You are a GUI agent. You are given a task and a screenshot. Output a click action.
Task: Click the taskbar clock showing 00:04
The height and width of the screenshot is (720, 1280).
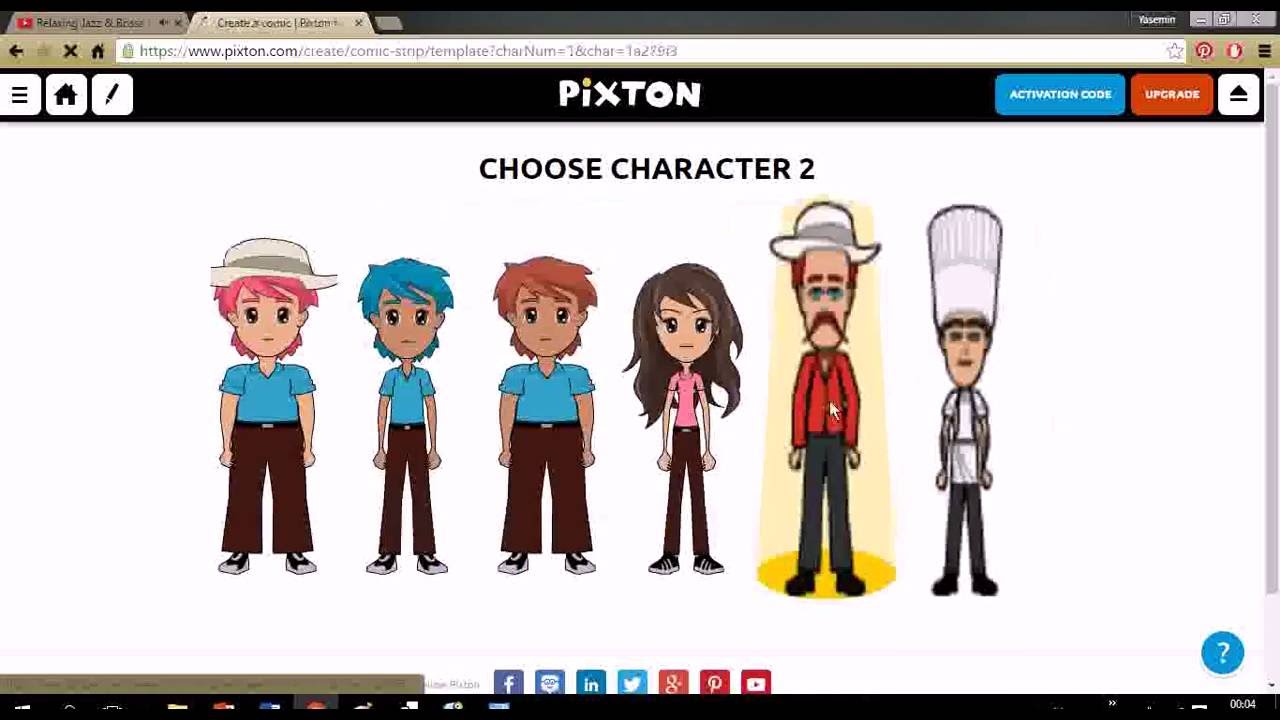tap(1242, 705)
